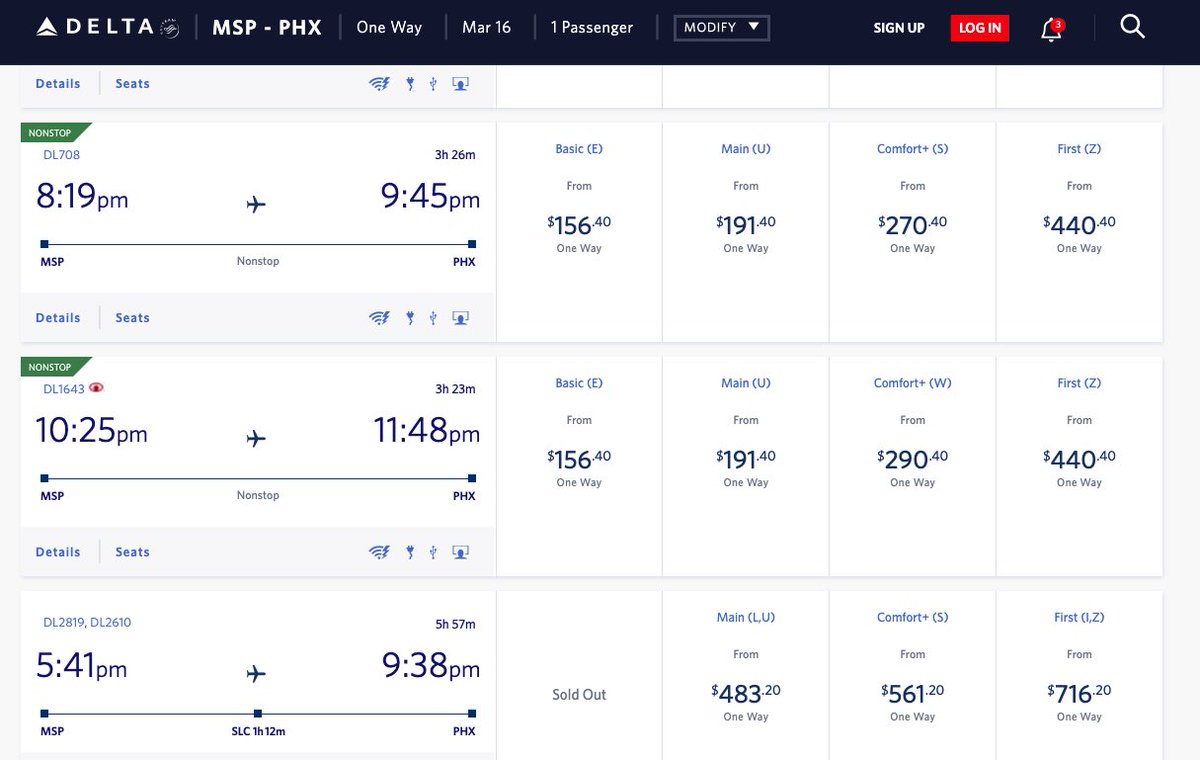Click flight number DL708
Image resolution: width=1200 pixels, height=760 pixels.
tap(61, 155)
